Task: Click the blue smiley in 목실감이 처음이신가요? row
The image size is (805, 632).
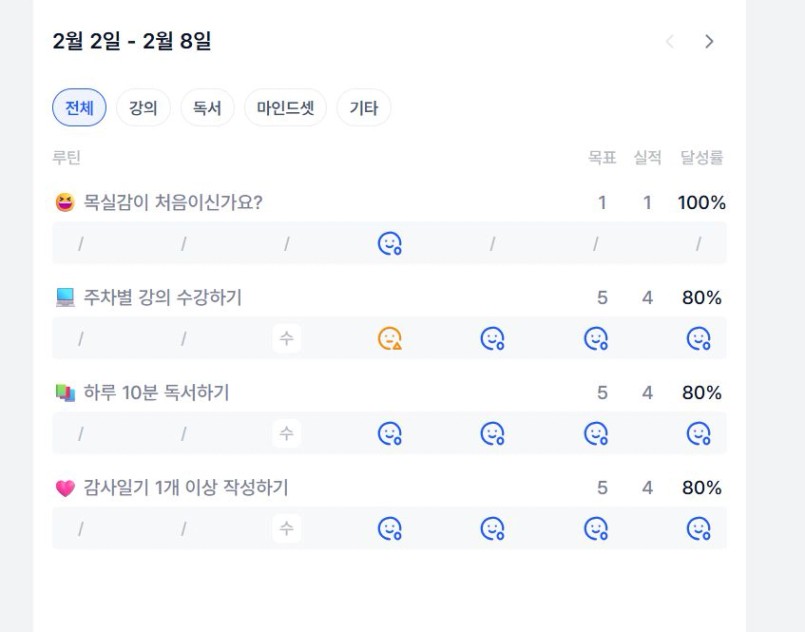Action: (390, 243)
